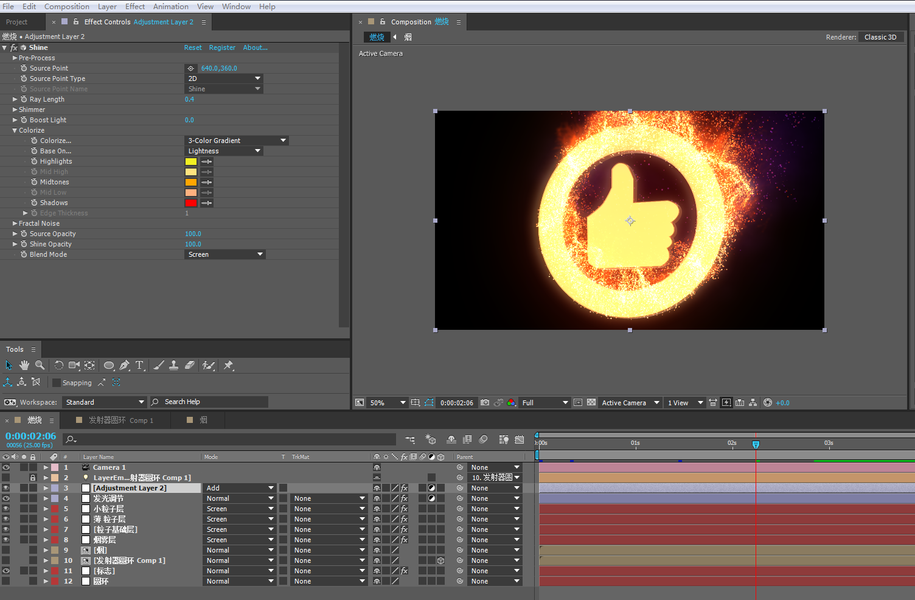915x600 pixels.
Task: Toggle the transparency grid icon
Action: click(591, 403)
